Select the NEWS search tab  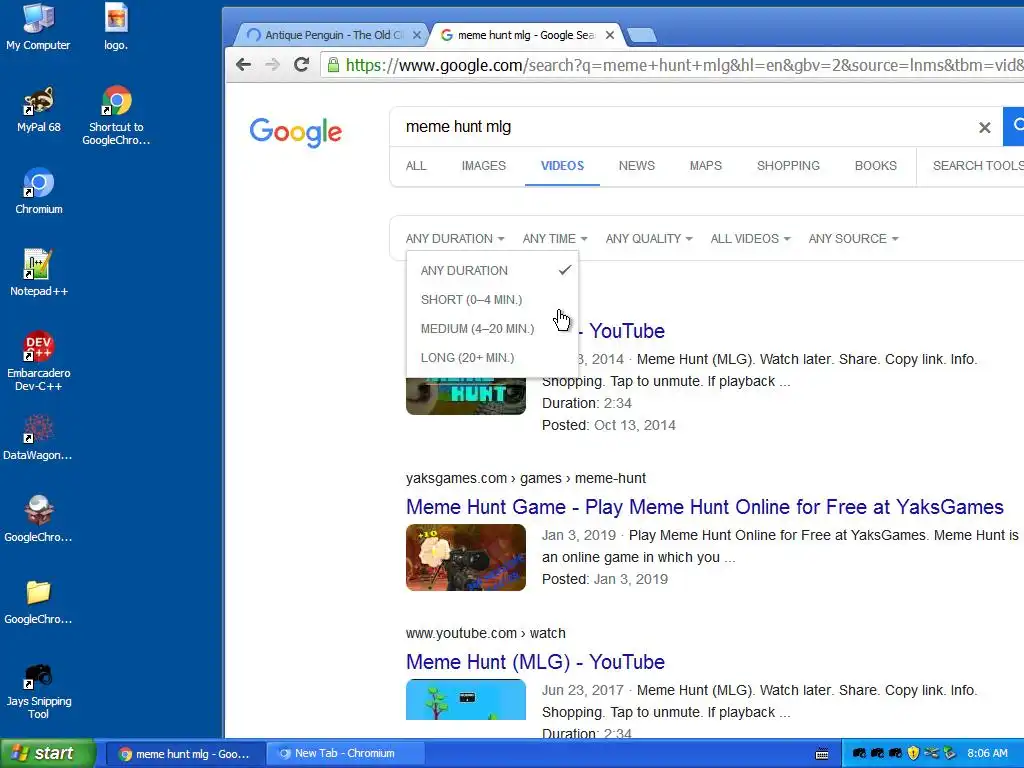(637, 166)
